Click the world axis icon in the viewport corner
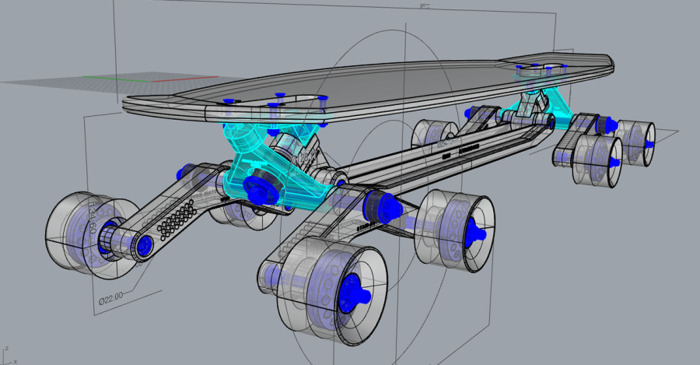 [8, 356]
